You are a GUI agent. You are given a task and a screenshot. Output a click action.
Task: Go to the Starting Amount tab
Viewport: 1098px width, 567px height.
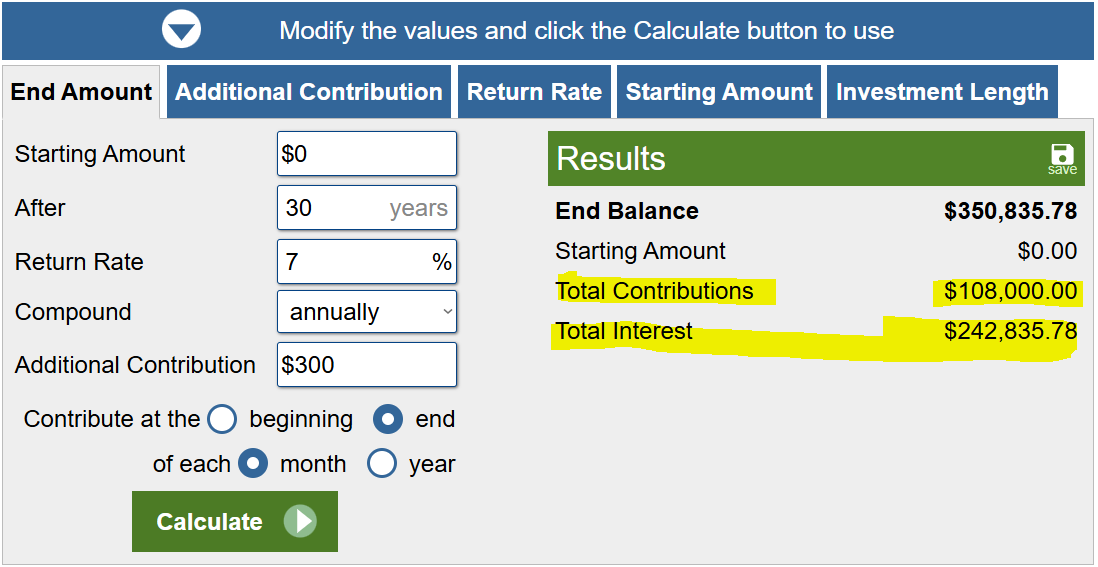(719, 92)
